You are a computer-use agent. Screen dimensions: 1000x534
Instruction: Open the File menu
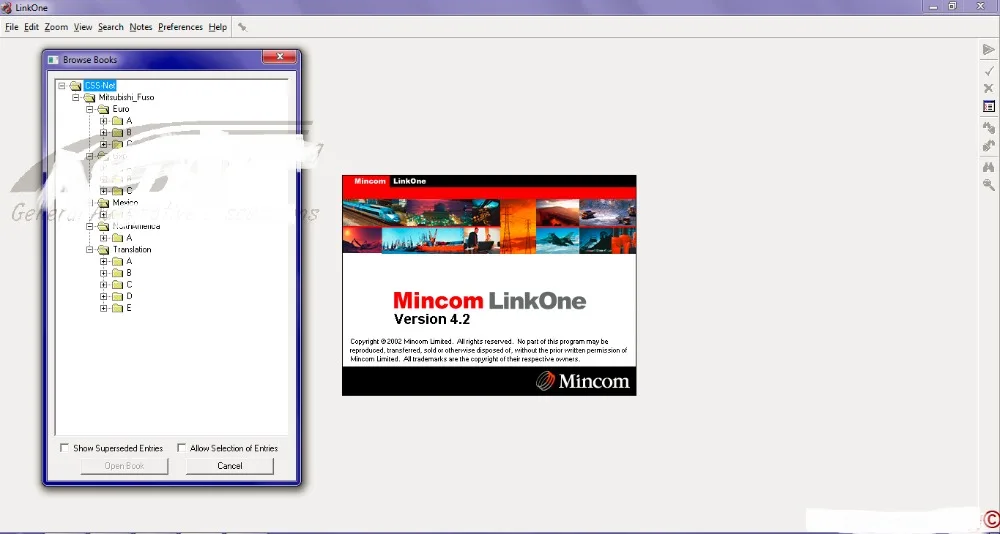coord(11,27)
